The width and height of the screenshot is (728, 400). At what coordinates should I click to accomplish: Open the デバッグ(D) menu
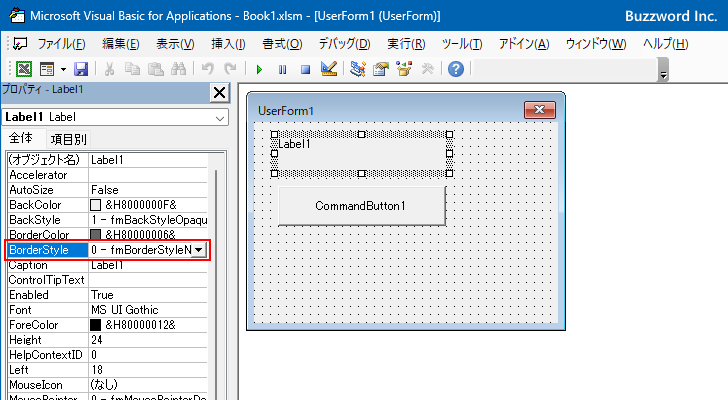coord(344,44)
